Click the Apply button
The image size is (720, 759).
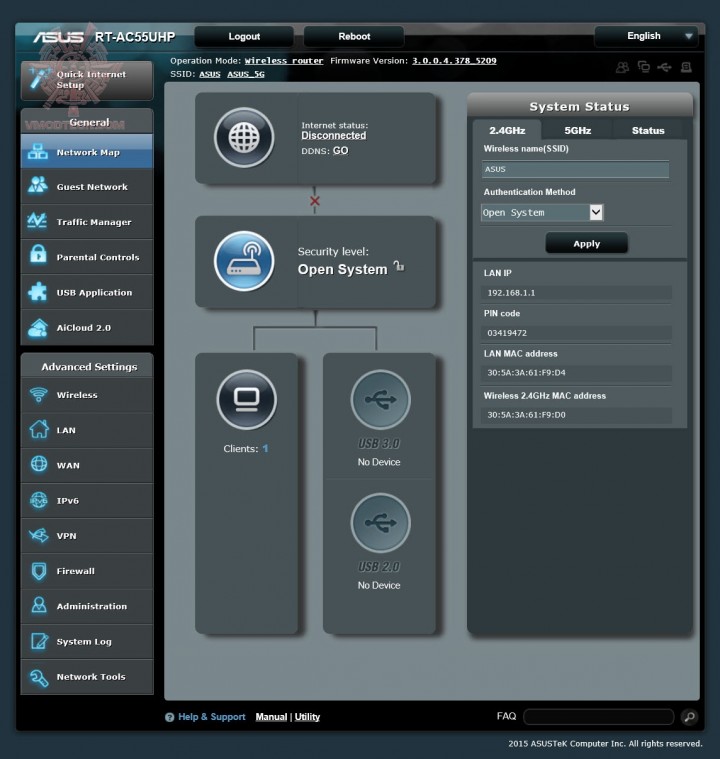(x=586, y=243)
